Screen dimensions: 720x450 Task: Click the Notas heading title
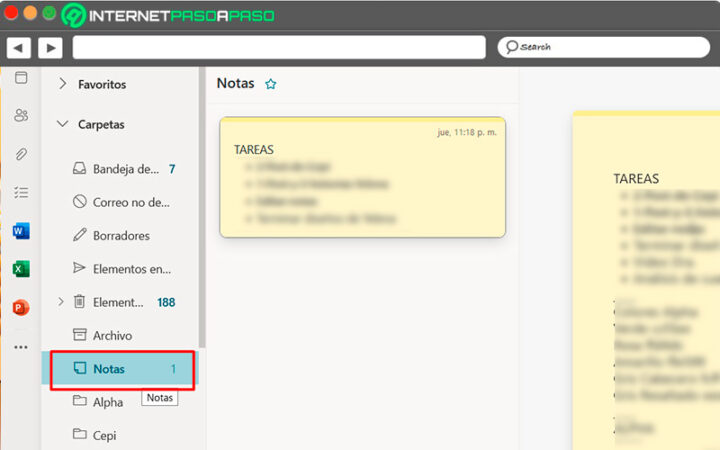(x=236, y=83)
